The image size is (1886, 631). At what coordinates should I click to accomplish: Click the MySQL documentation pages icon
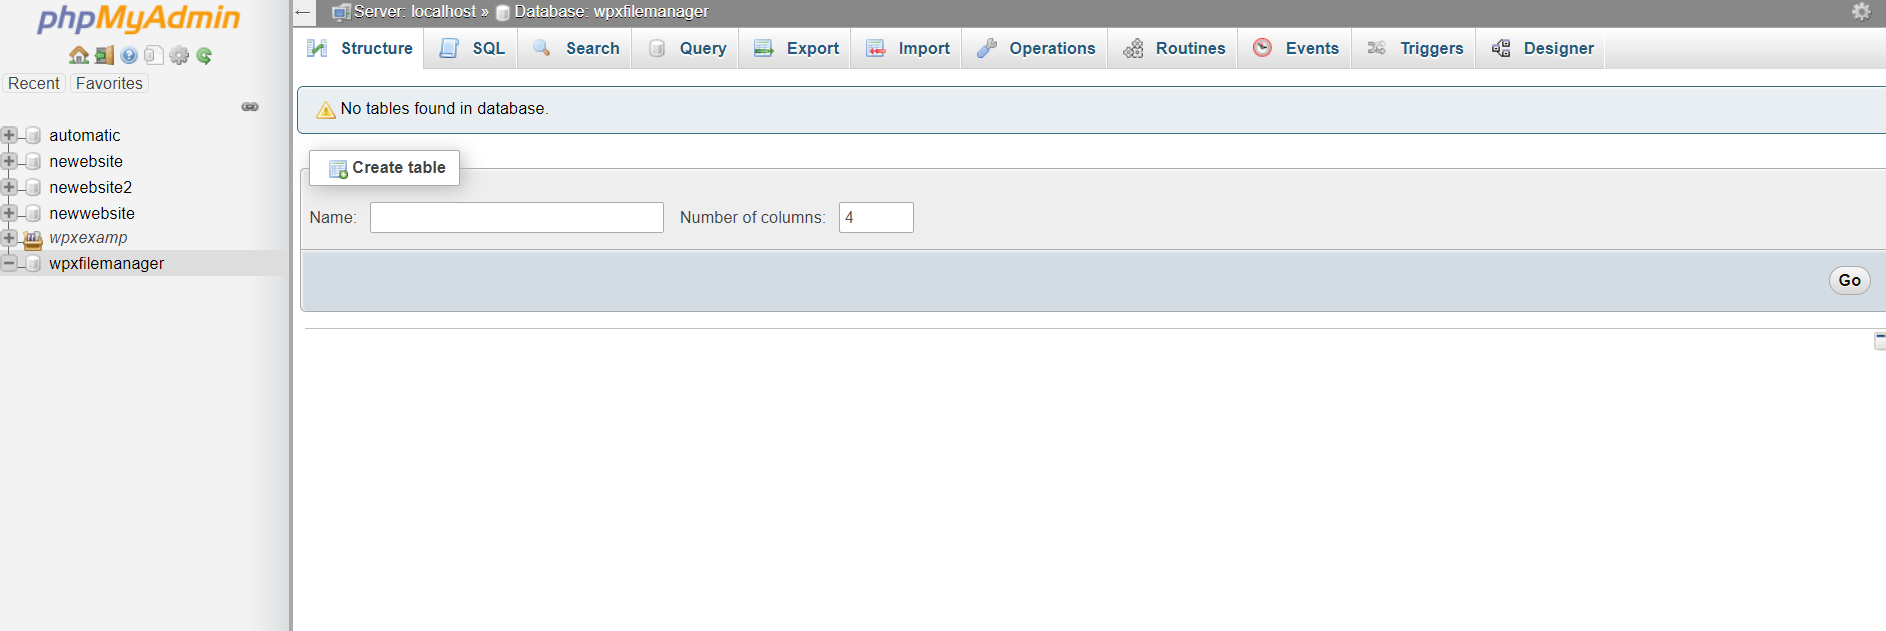tap(154, 55)
